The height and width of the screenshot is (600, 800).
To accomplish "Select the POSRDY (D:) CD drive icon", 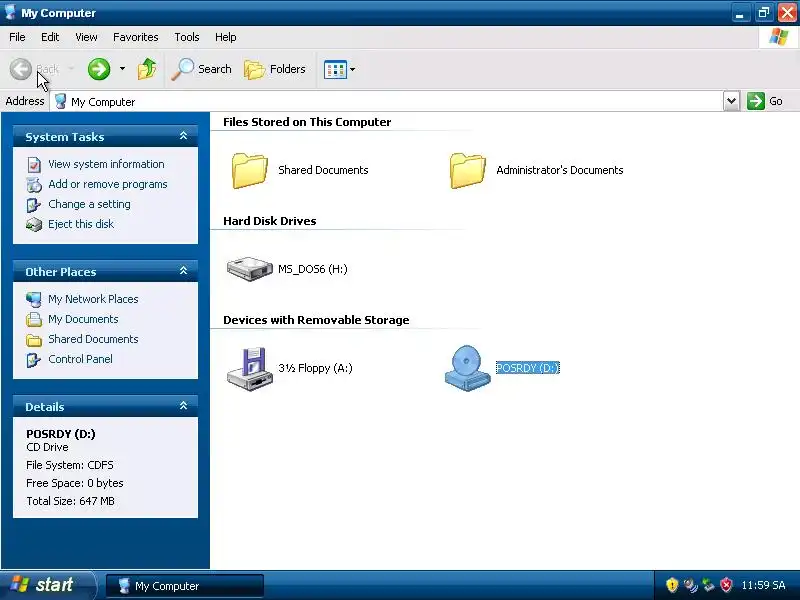I will tap(467, 368).
